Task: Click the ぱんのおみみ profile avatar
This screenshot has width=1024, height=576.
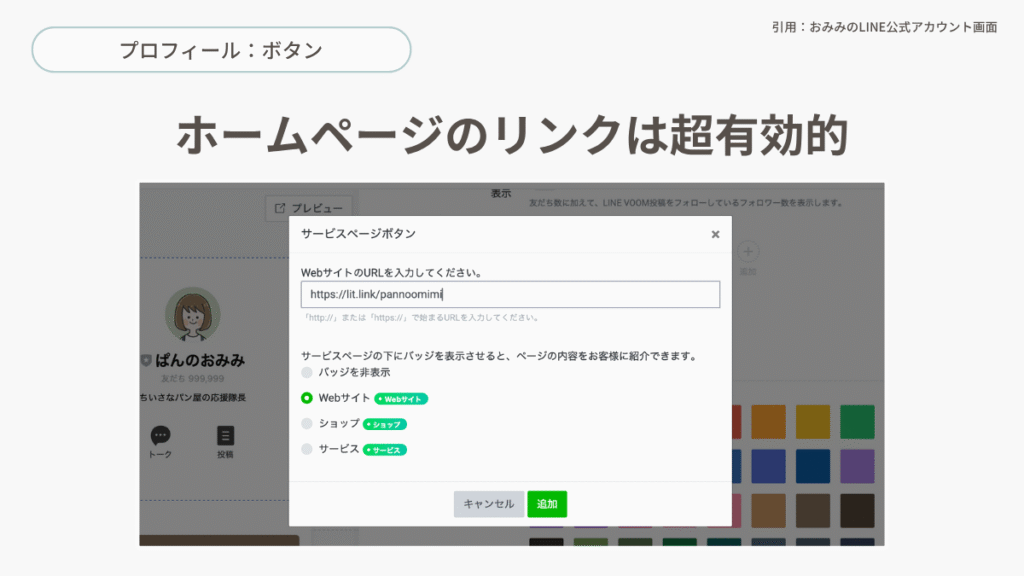Action: (x=192, y=315)
